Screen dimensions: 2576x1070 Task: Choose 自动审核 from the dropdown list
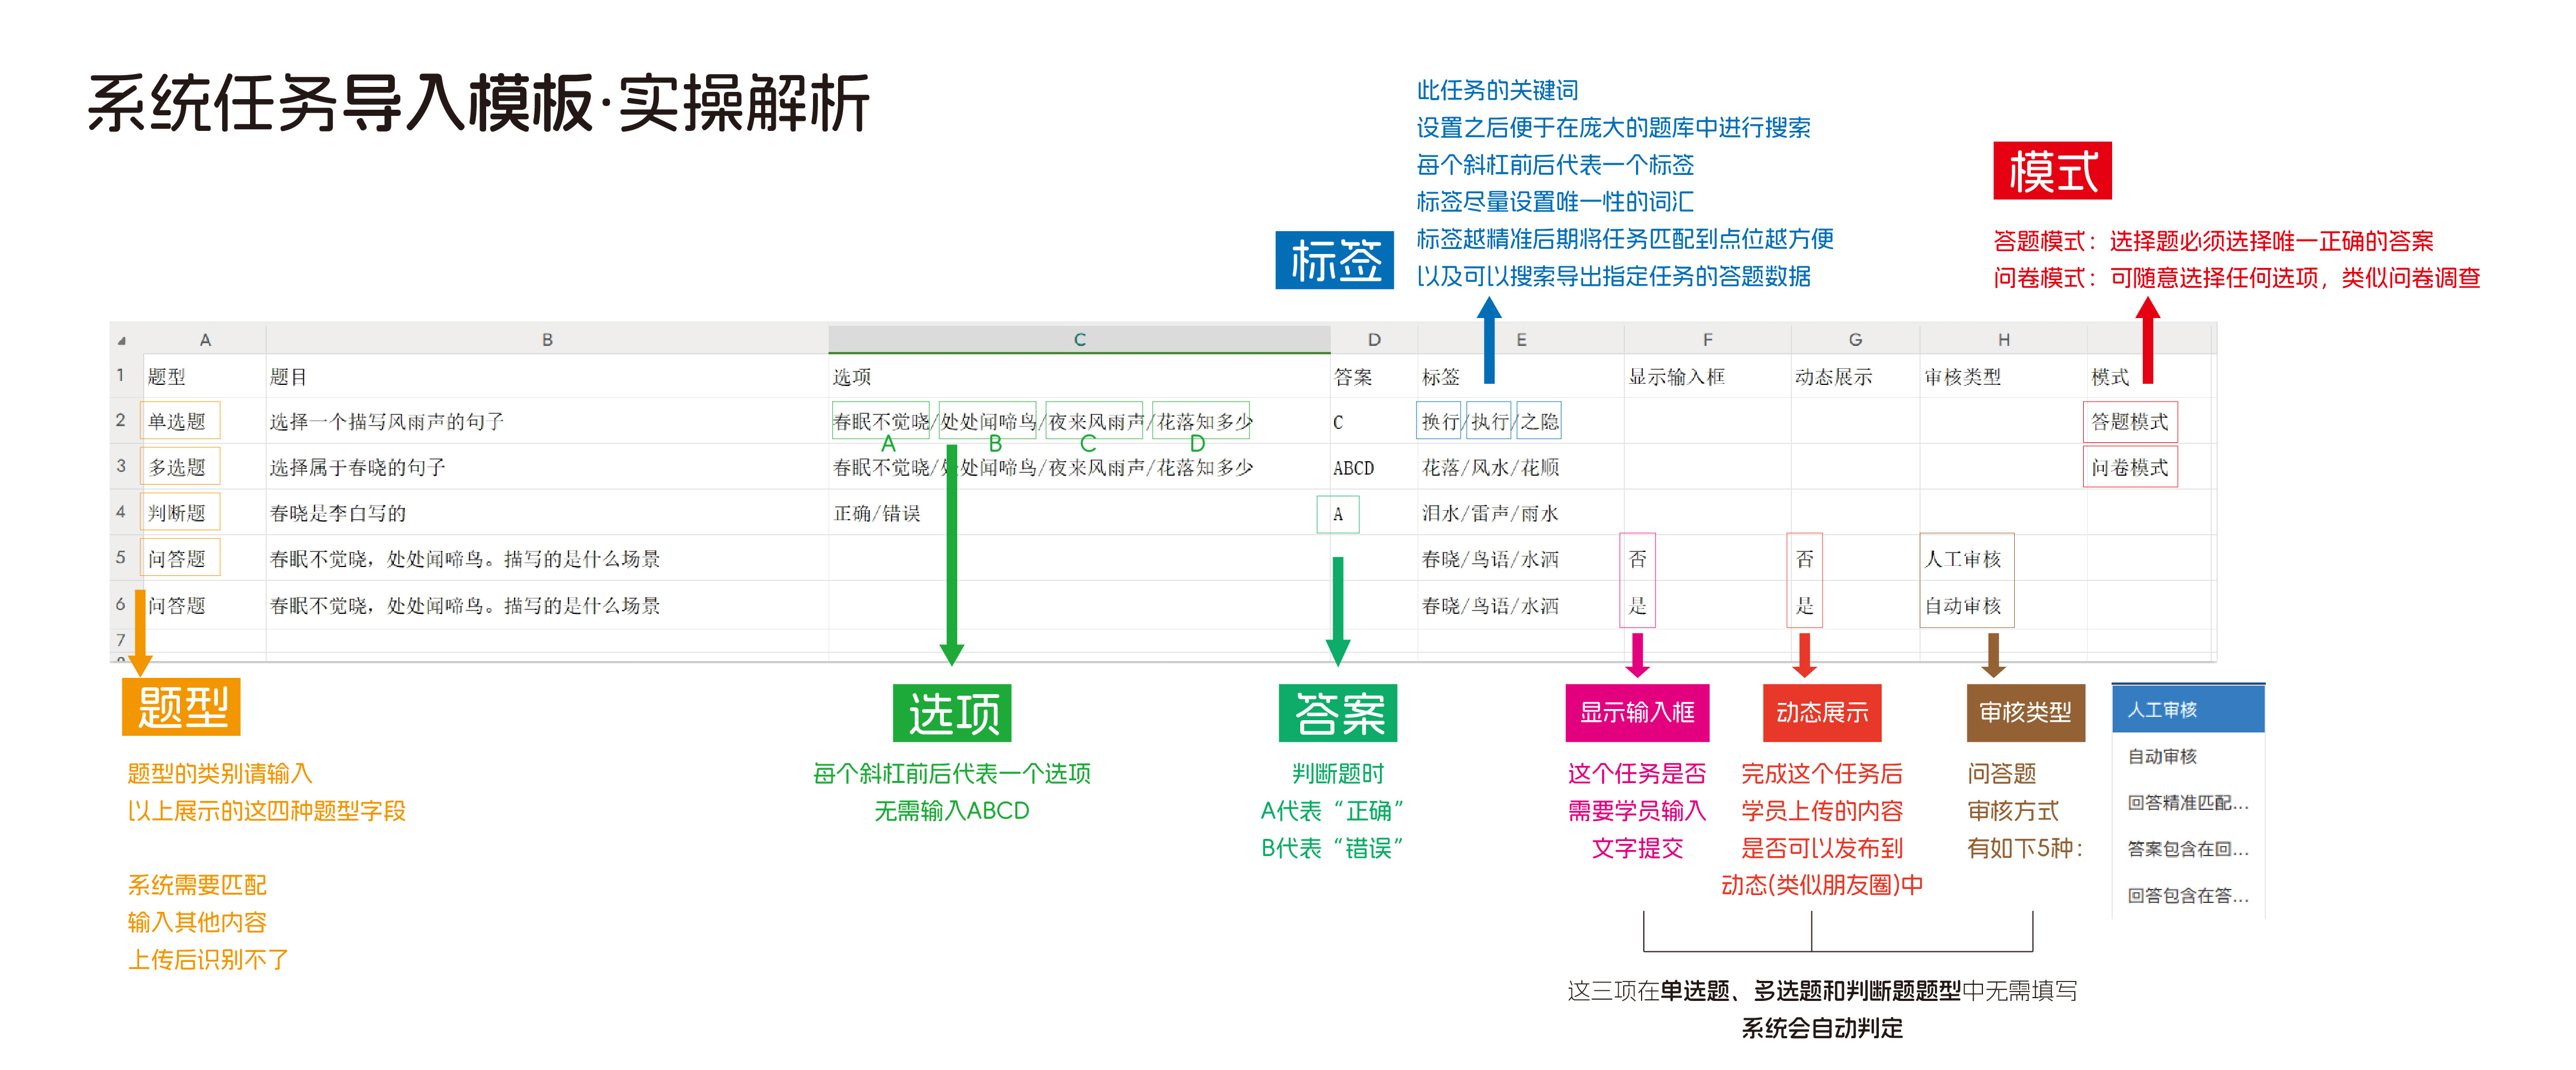(2187, 756)
